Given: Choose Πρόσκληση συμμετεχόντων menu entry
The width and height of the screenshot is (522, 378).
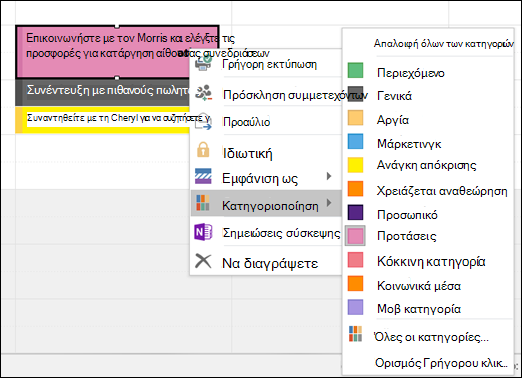Looking at the screenshot, I should 295,95.
